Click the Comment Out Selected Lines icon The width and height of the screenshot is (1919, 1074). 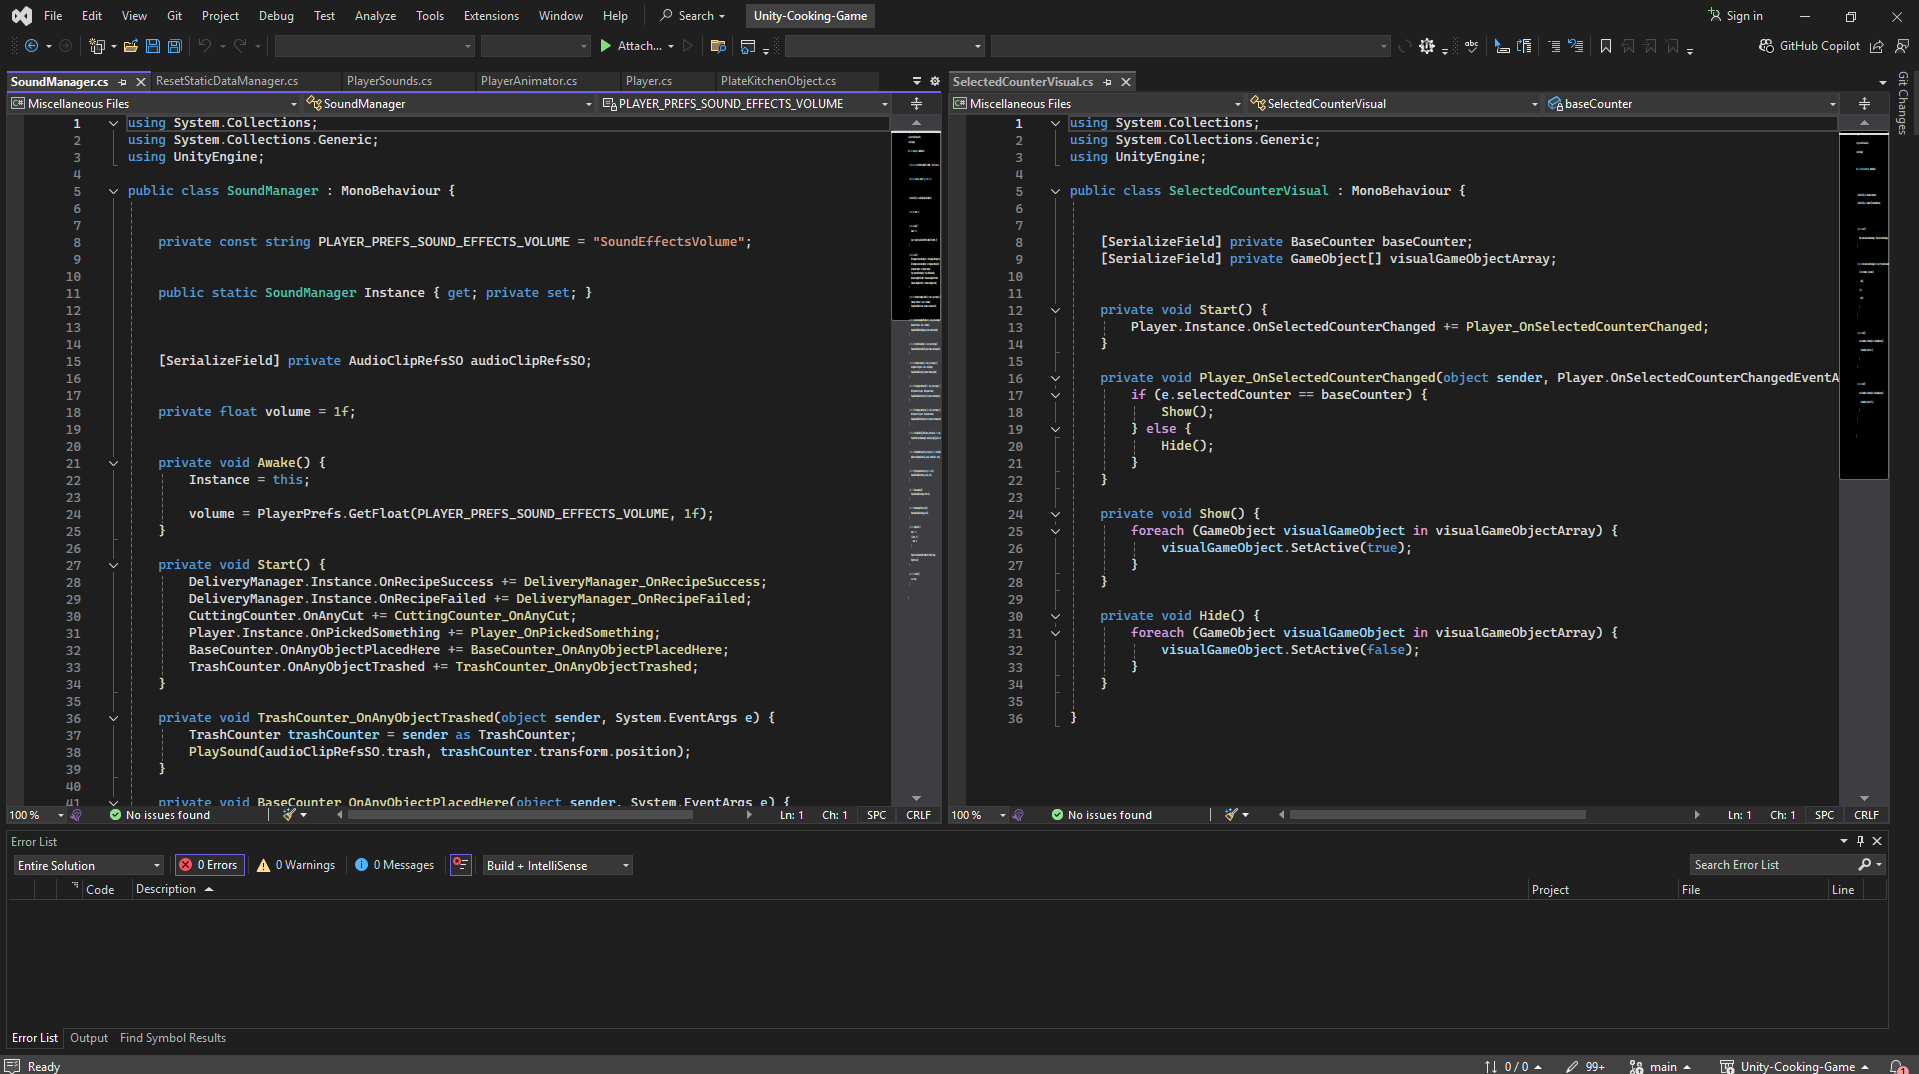(x=1553, y=46)
